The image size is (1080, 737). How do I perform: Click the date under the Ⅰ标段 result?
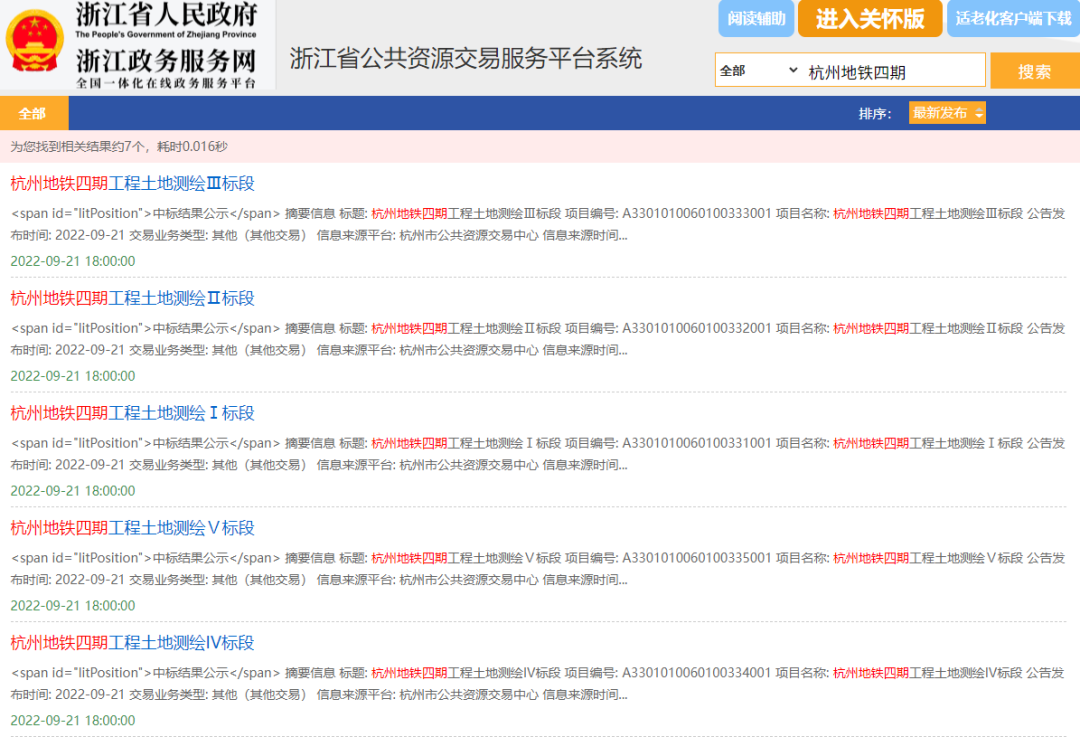tap(73, 491)
